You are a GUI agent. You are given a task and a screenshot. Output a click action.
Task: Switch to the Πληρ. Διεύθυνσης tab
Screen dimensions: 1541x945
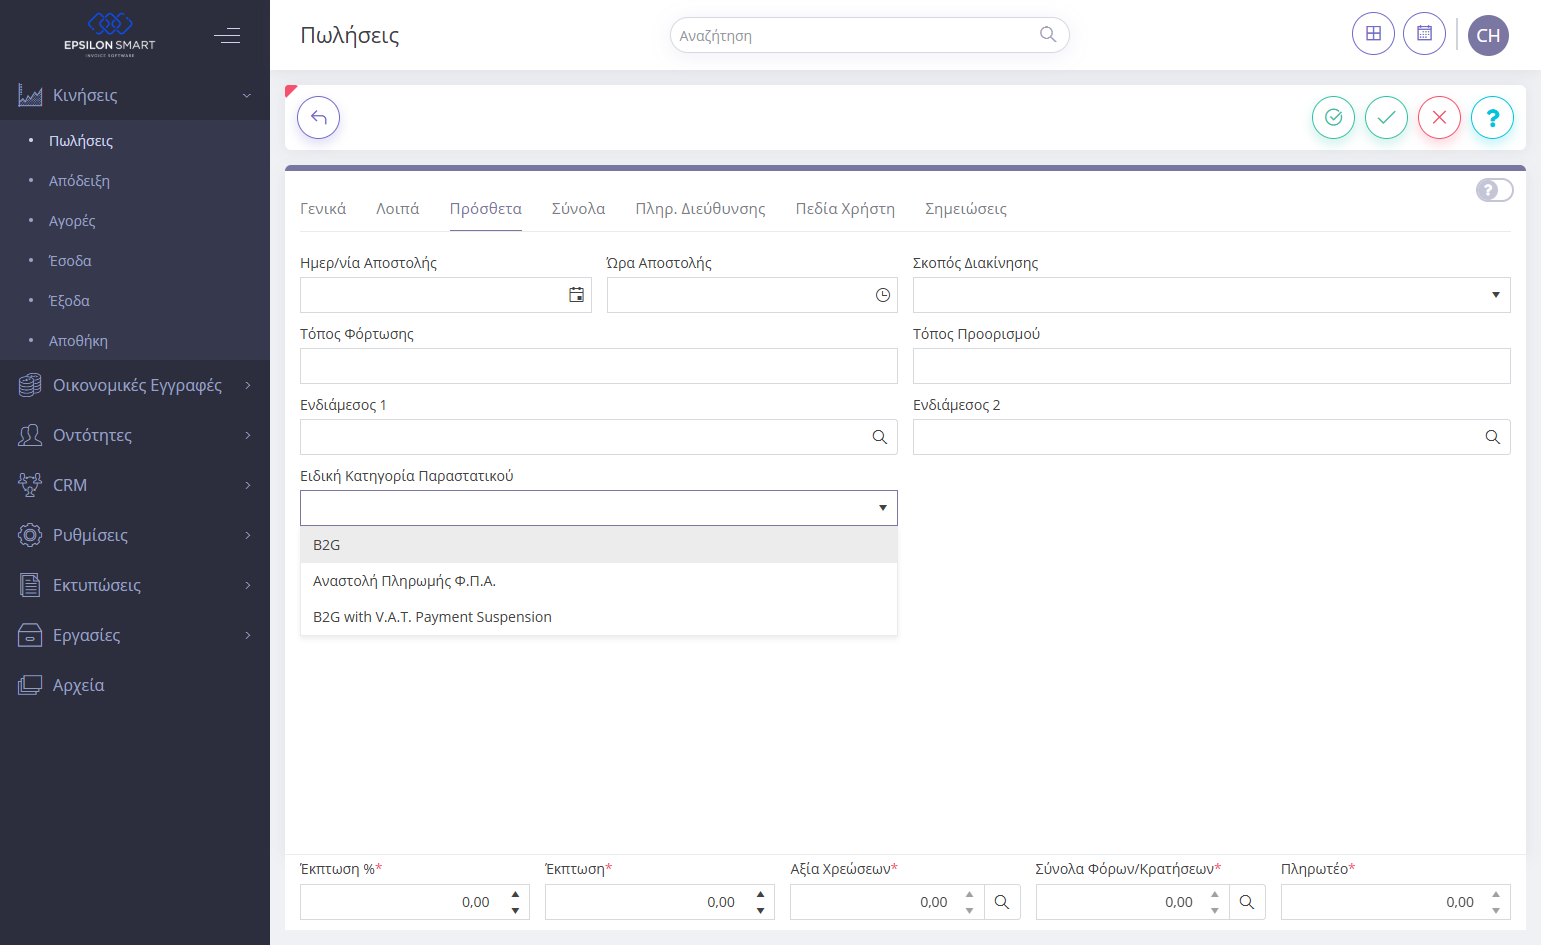point(700,209)
